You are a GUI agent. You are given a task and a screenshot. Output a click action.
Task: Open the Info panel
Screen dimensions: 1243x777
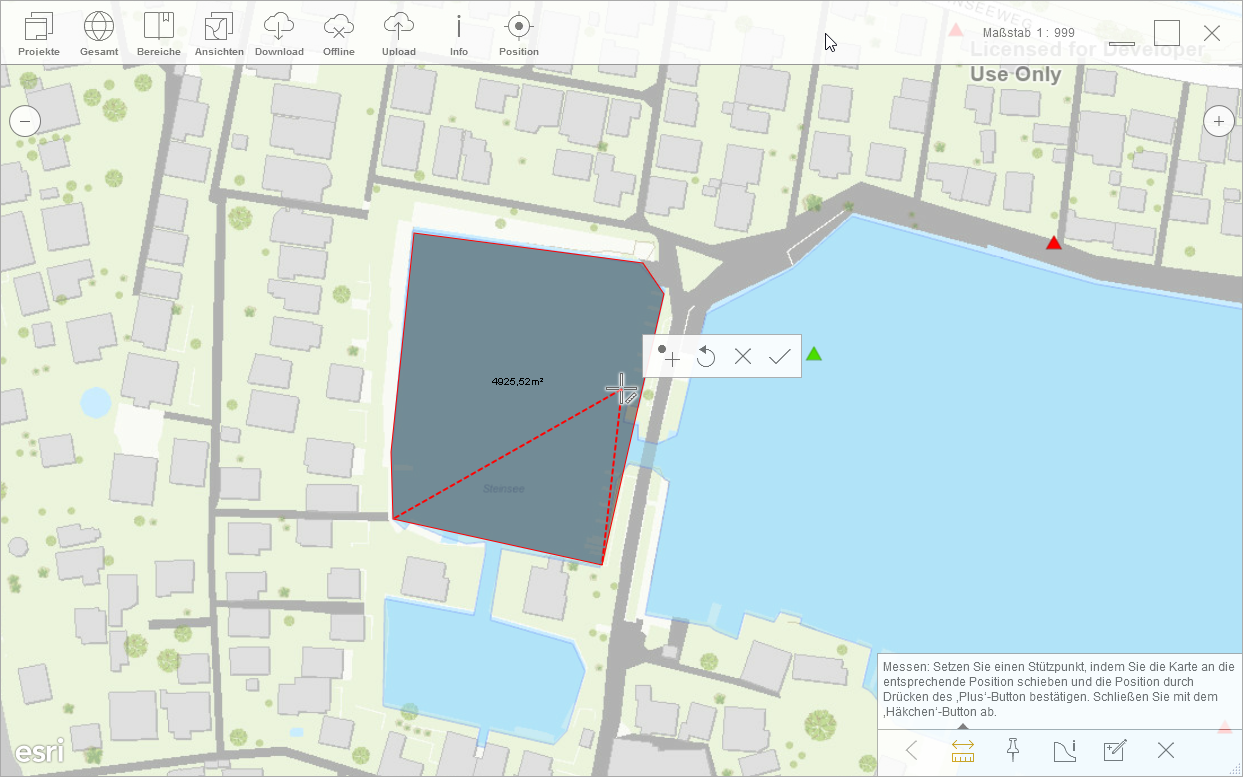click(x=458, y=33)
